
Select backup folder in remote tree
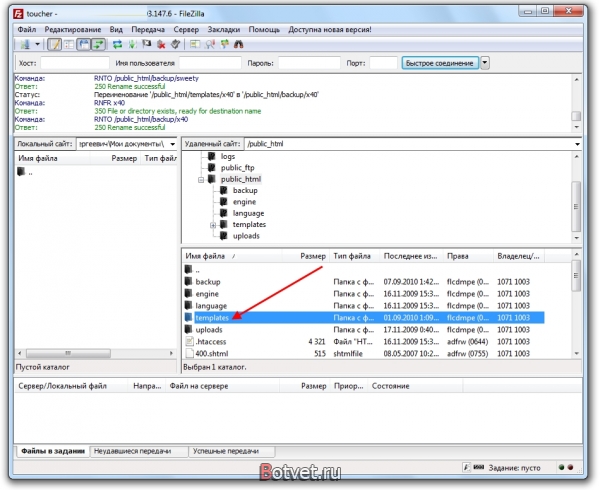245,190
